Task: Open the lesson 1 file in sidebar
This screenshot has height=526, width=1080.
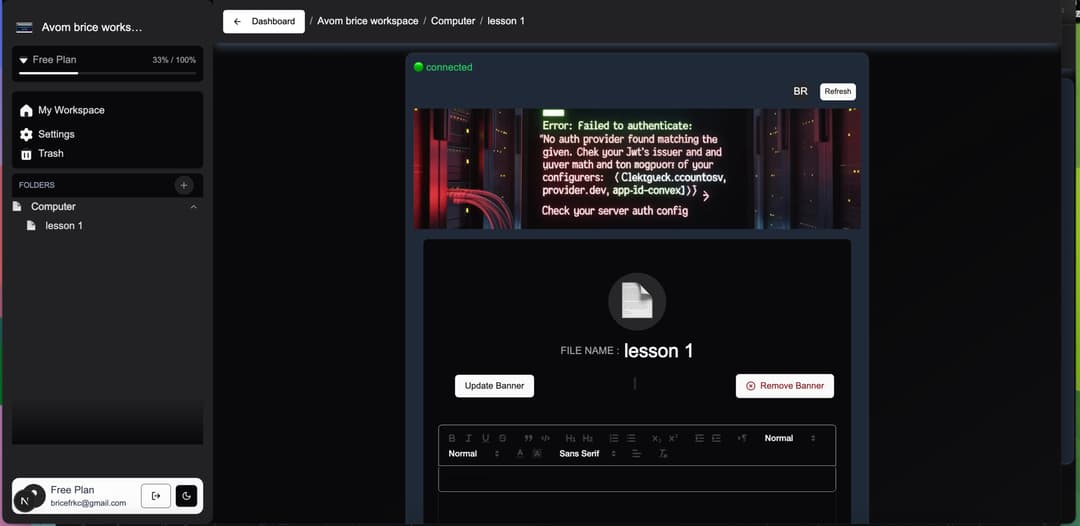Action: (63, 226)
